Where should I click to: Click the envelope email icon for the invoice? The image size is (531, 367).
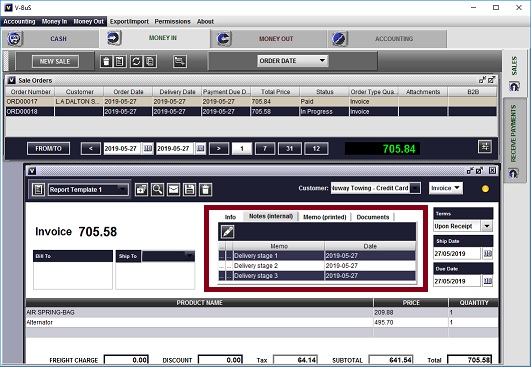[173, 189]
